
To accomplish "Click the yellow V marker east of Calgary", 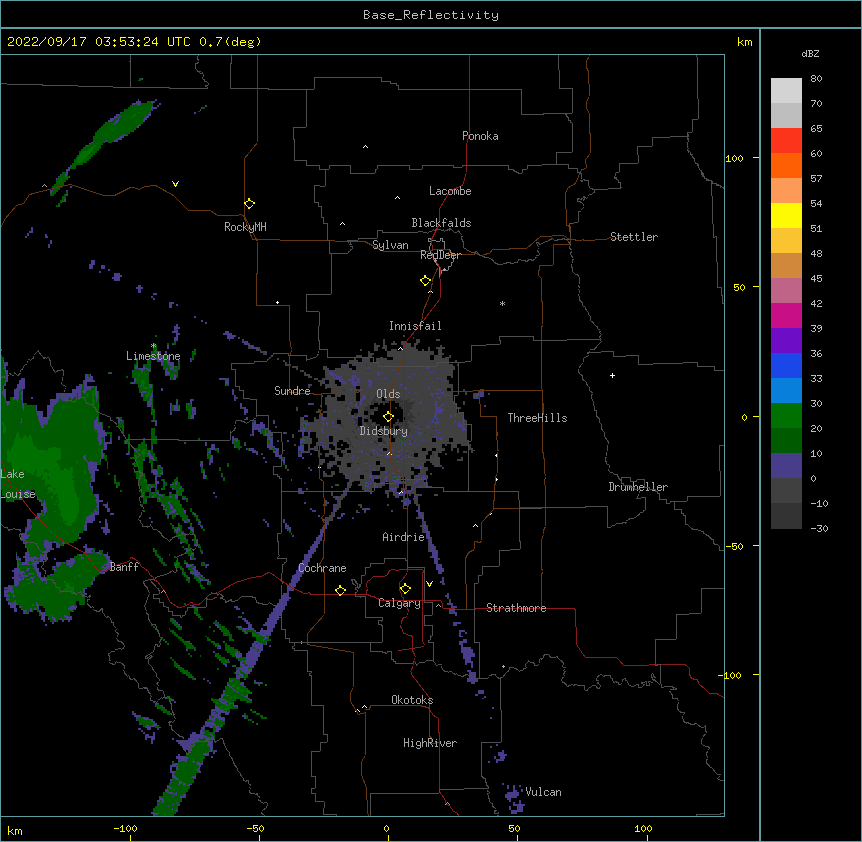I will point(429,584).
